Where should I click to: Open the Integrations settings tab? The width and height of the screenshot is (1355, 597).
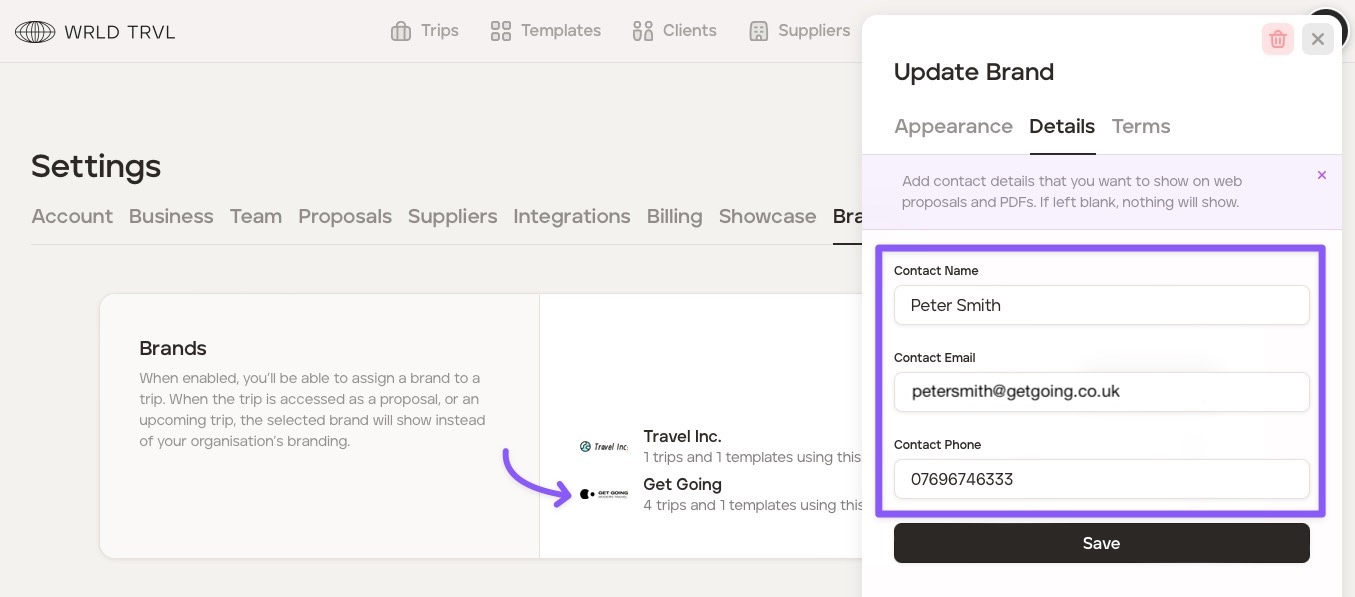(571, 216)
